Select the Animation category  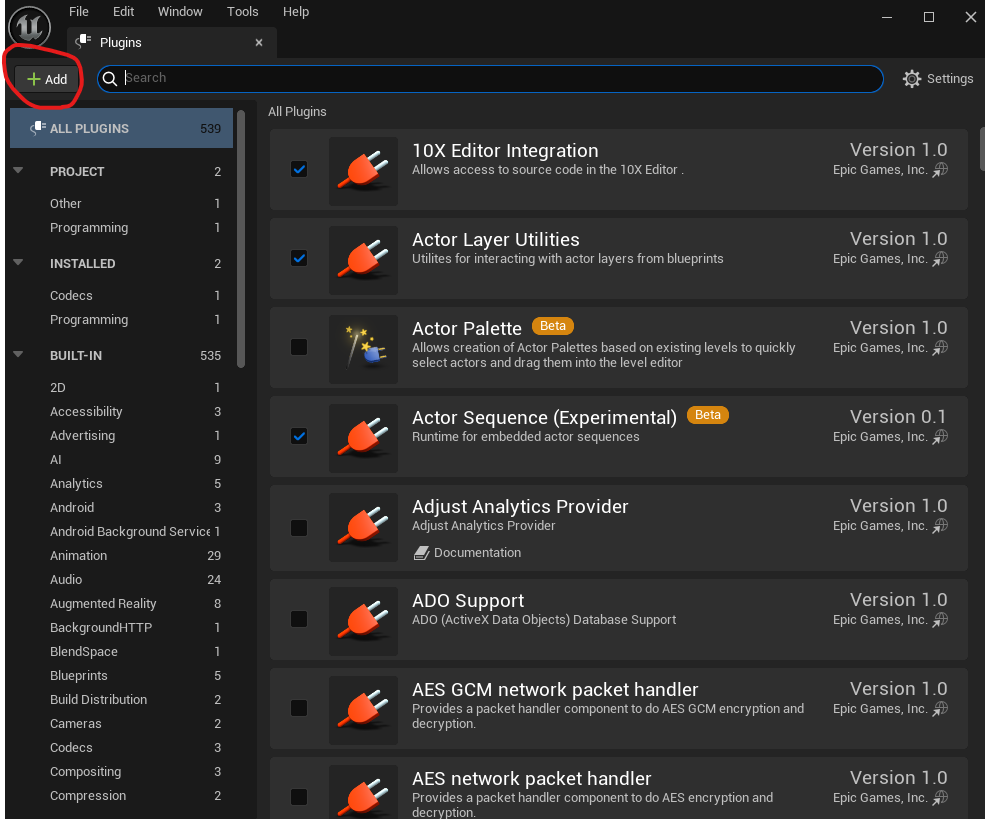click(79, 555)
